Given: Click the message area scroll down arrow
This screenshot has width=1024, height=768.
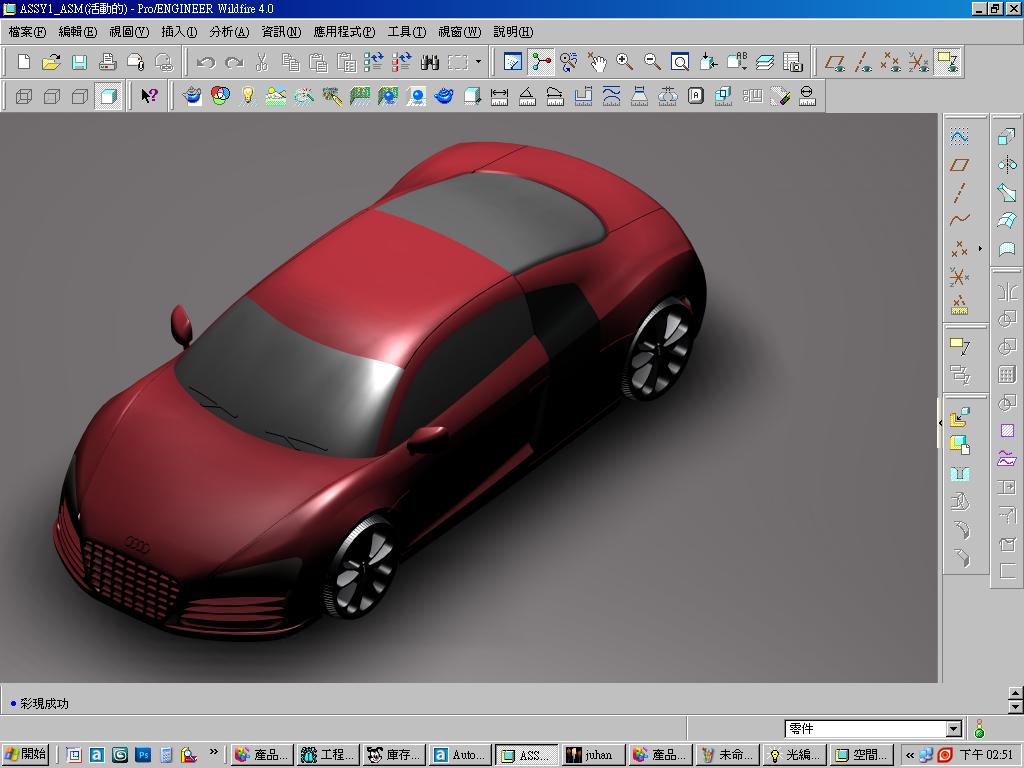Looking at the screenshot, I should (1016, 707).
